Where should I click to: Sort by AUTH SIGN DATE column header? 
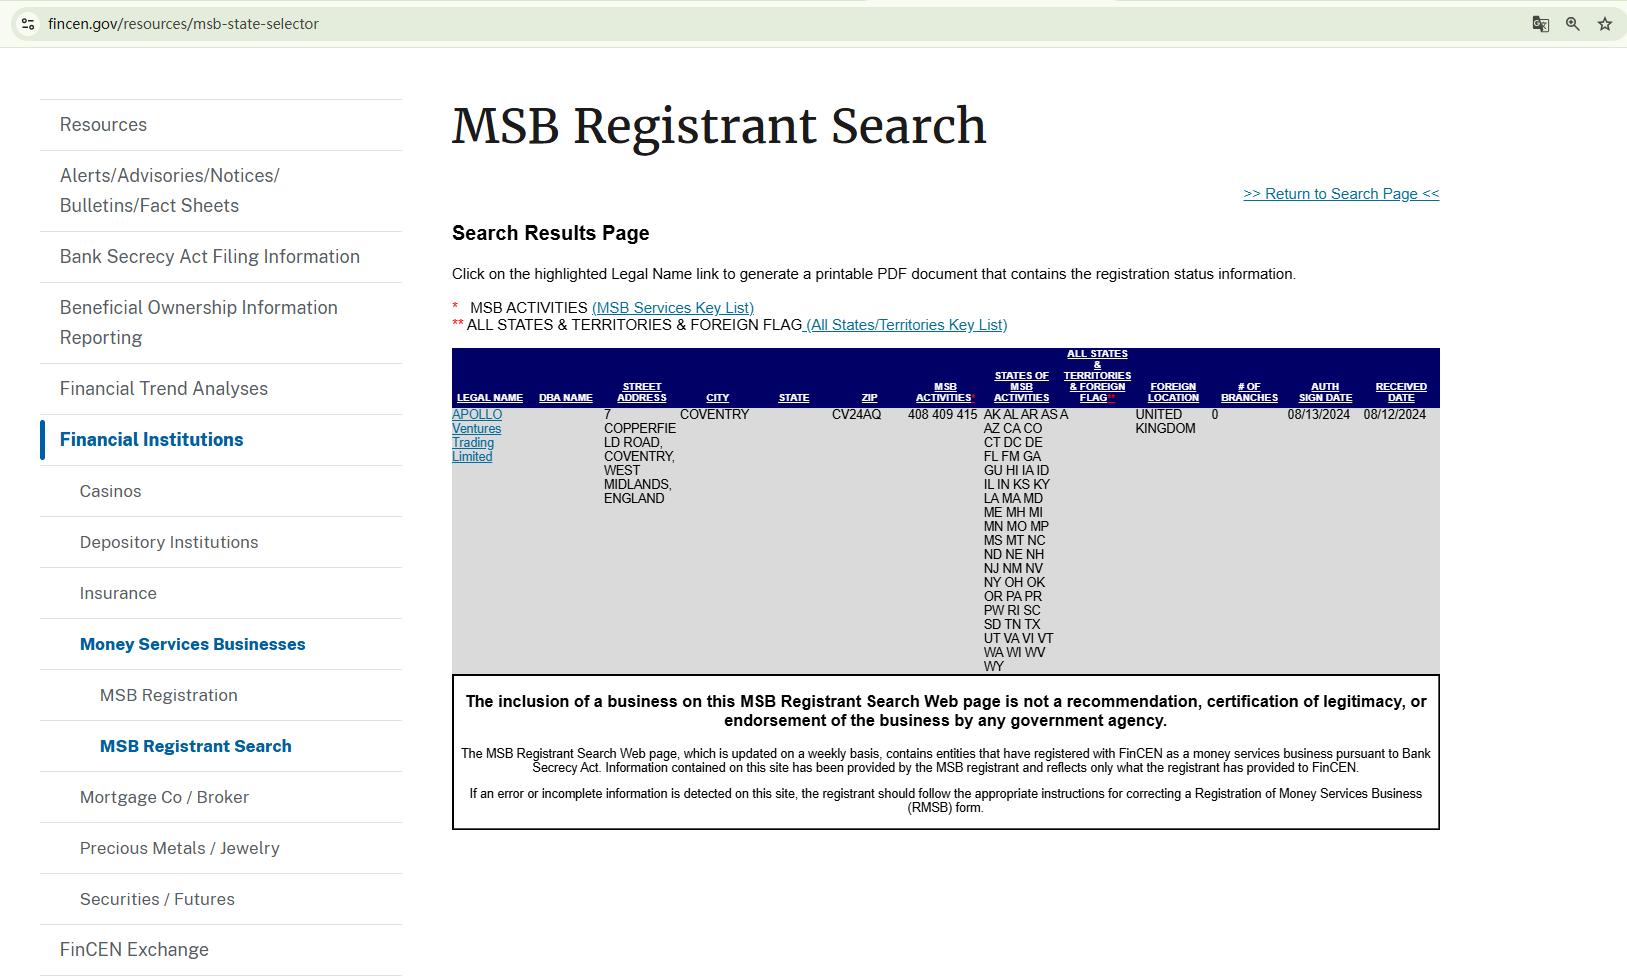click(1325, 392)
